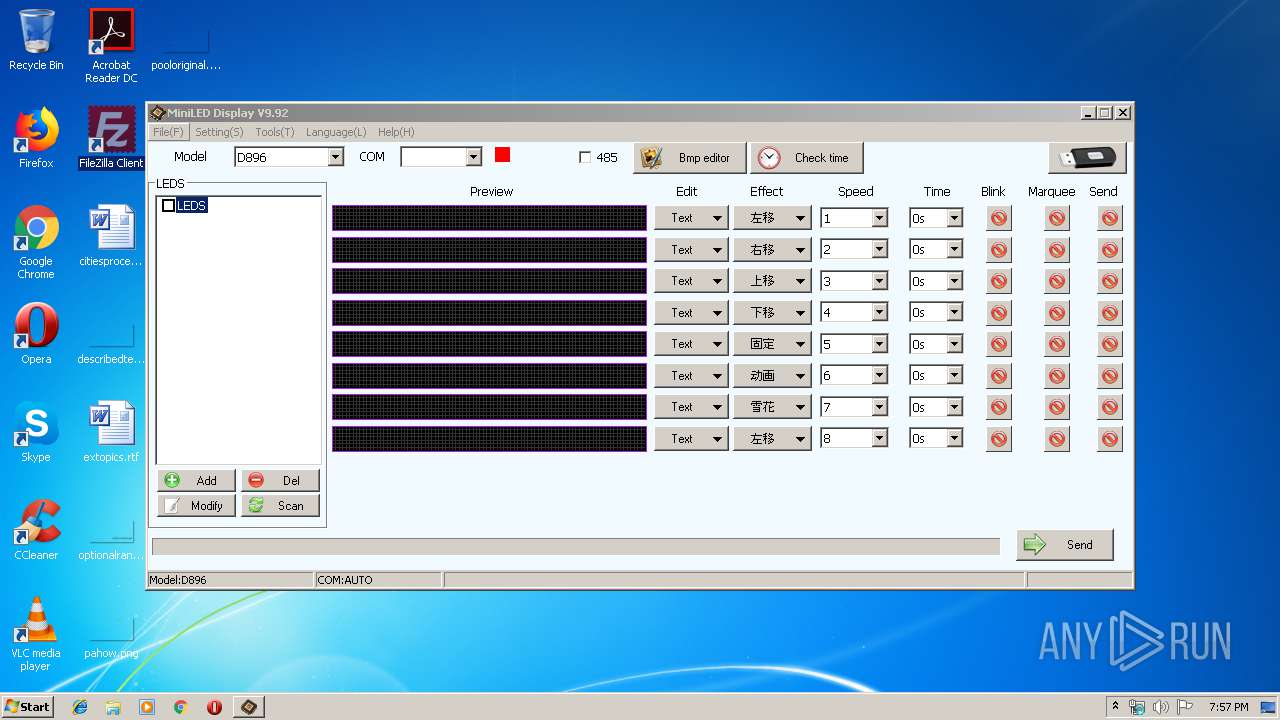Screen dimensions: 1280x720
Task: Expand the Time dropdown in speed 4 row
Action: point(954,313)
